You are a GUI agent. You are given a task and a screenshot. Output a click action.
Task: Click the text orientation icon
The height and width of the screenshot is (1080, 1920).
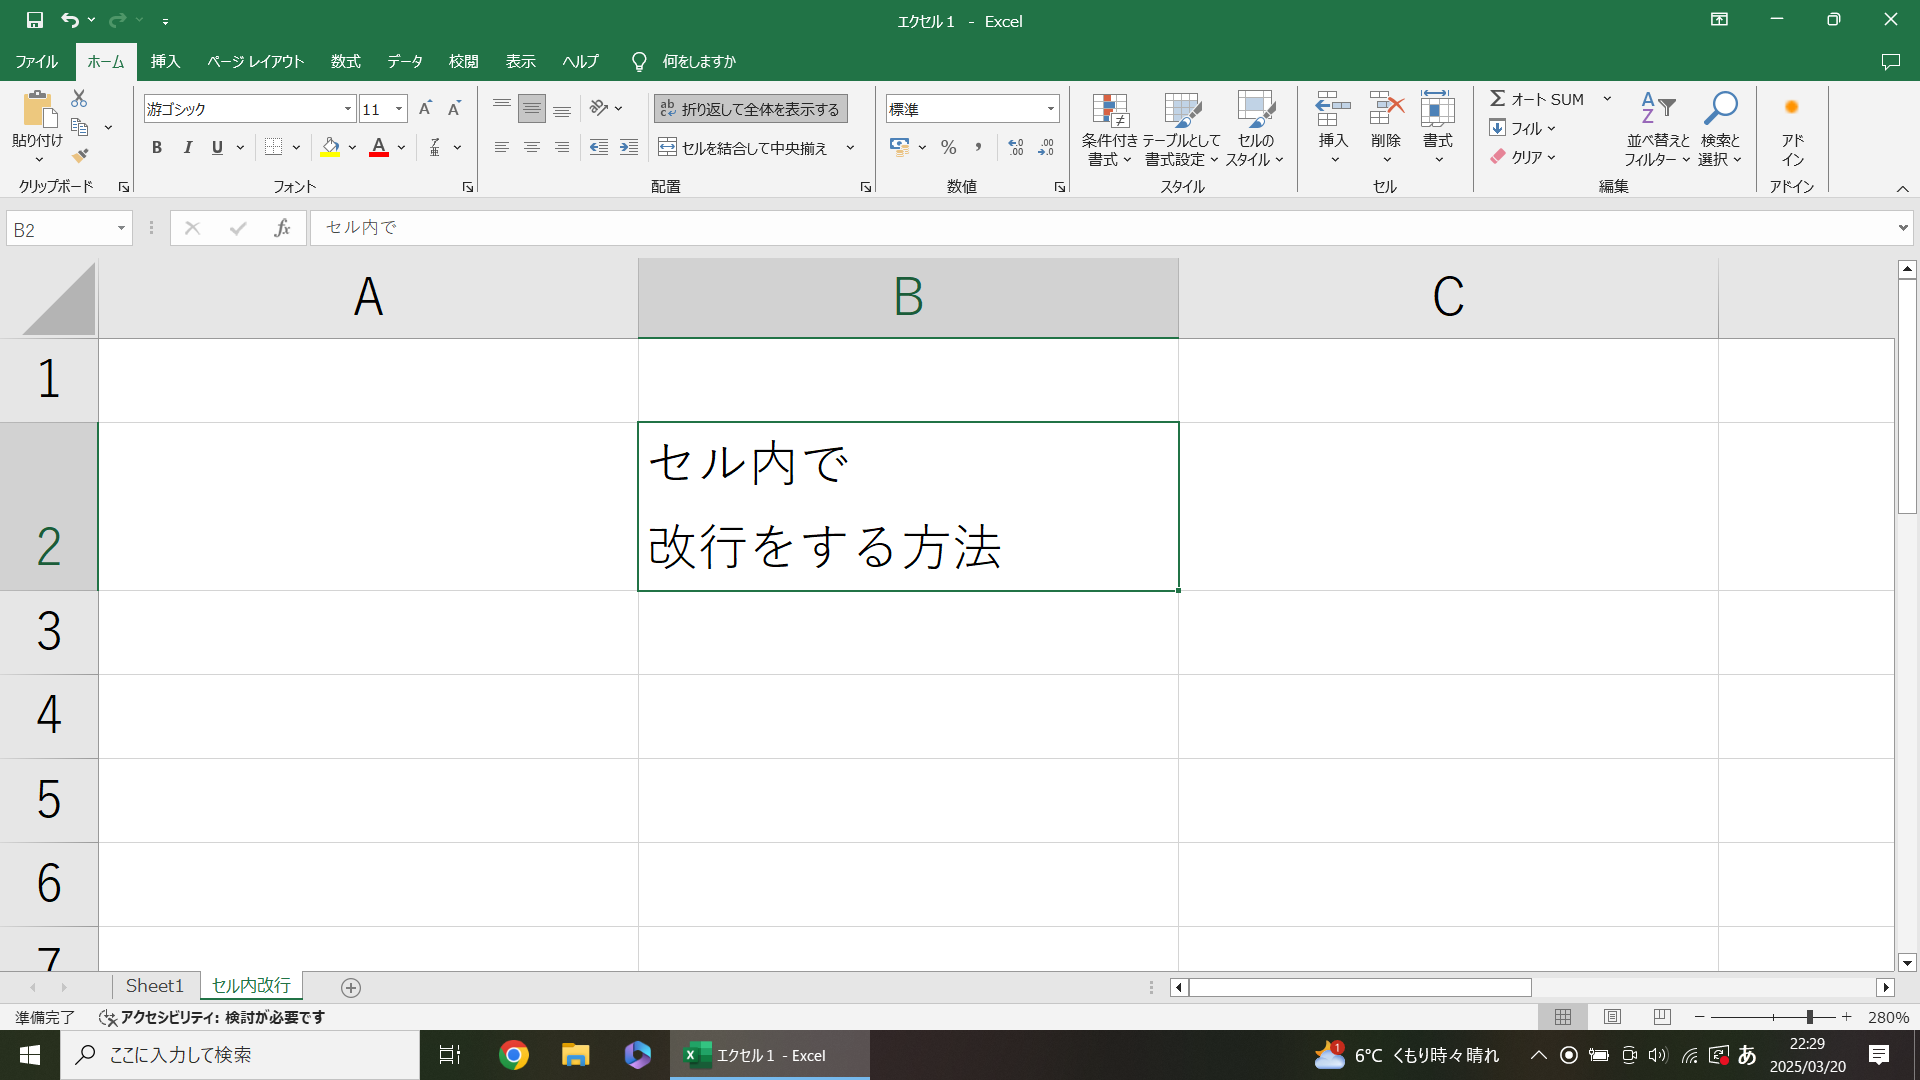click(598, 108)
